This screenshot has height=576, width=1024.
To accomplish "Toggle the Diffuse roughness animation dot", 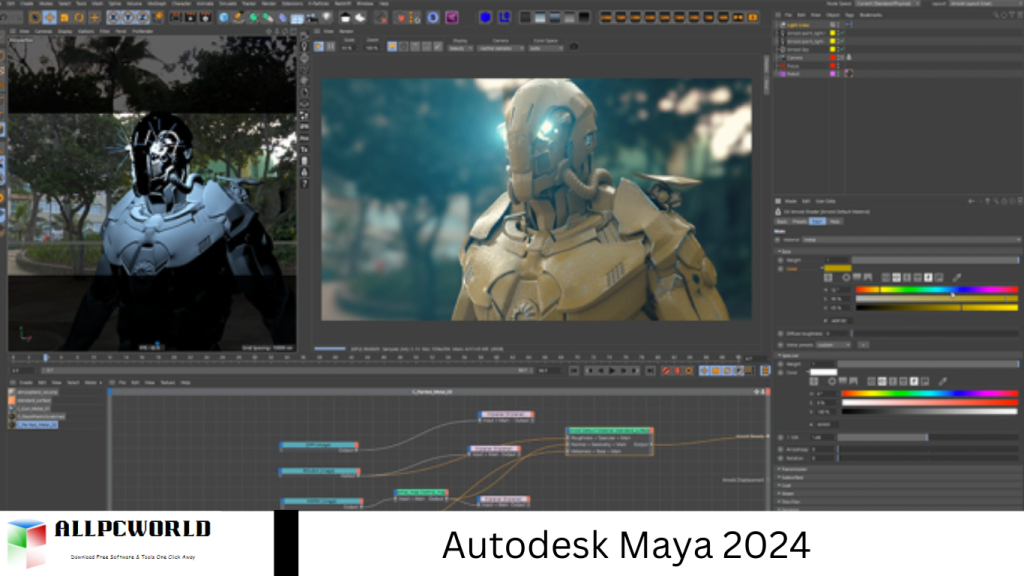I will coord(781,334).
